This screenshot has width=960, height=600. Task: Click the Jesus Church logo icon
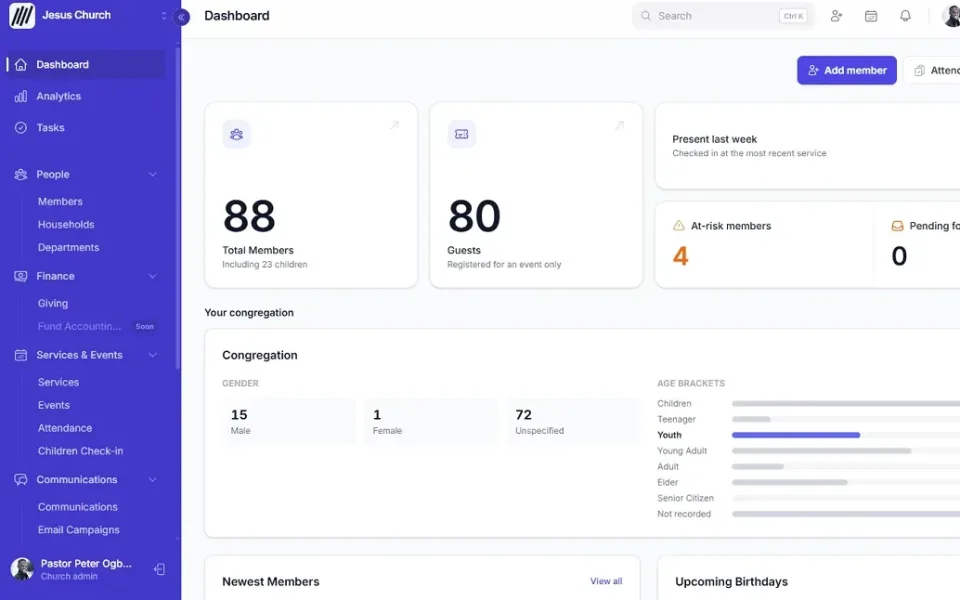click(22, 16)
